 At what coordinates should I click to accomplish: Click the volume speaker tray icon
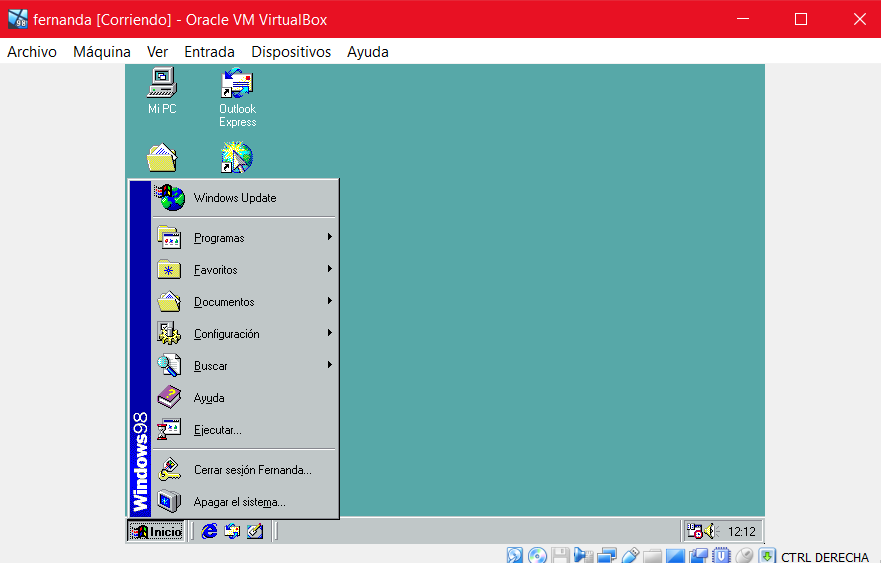tap(712, 532)
